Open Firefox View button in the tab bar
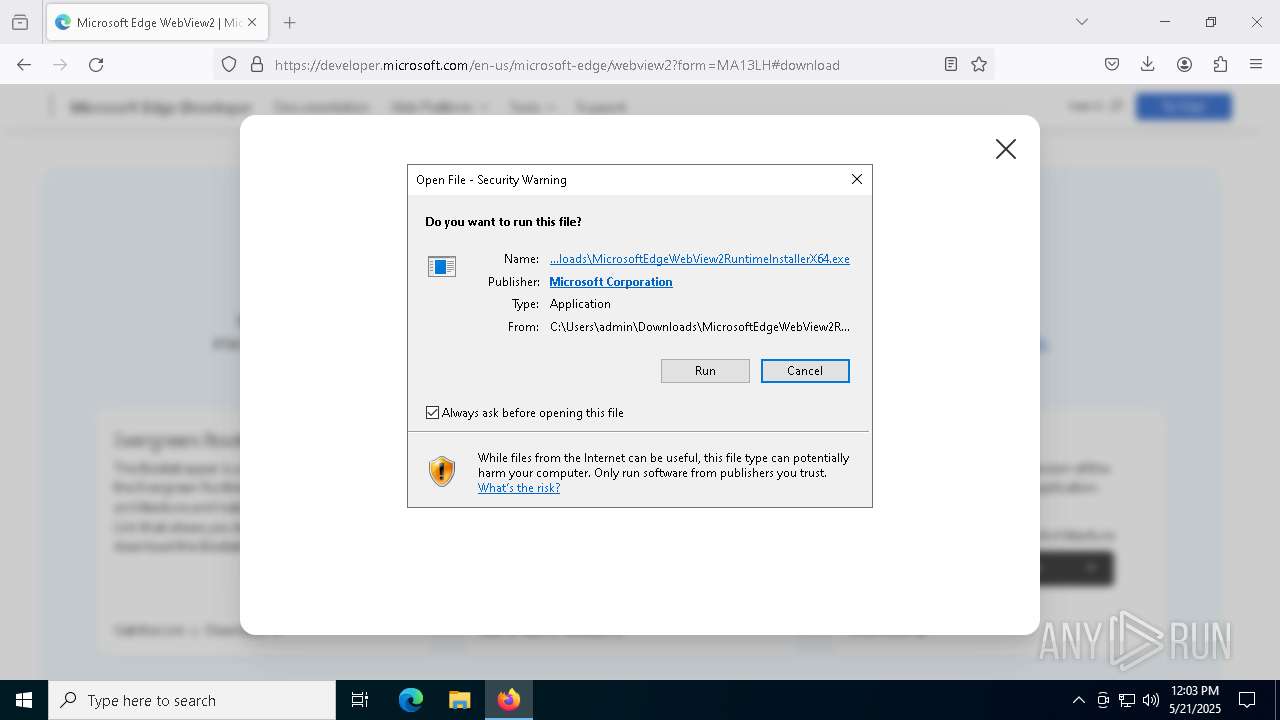 click(20, 22)
